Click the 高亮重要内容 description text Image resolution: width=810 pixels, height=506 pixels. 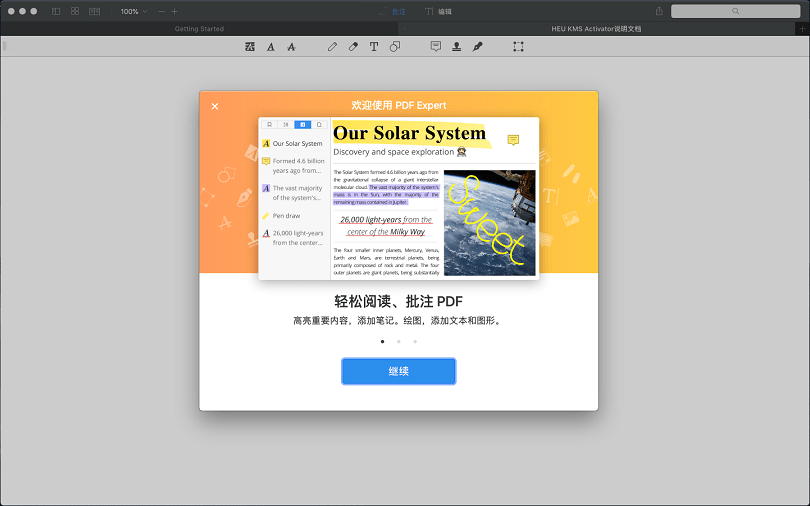[x=399, y=321]
